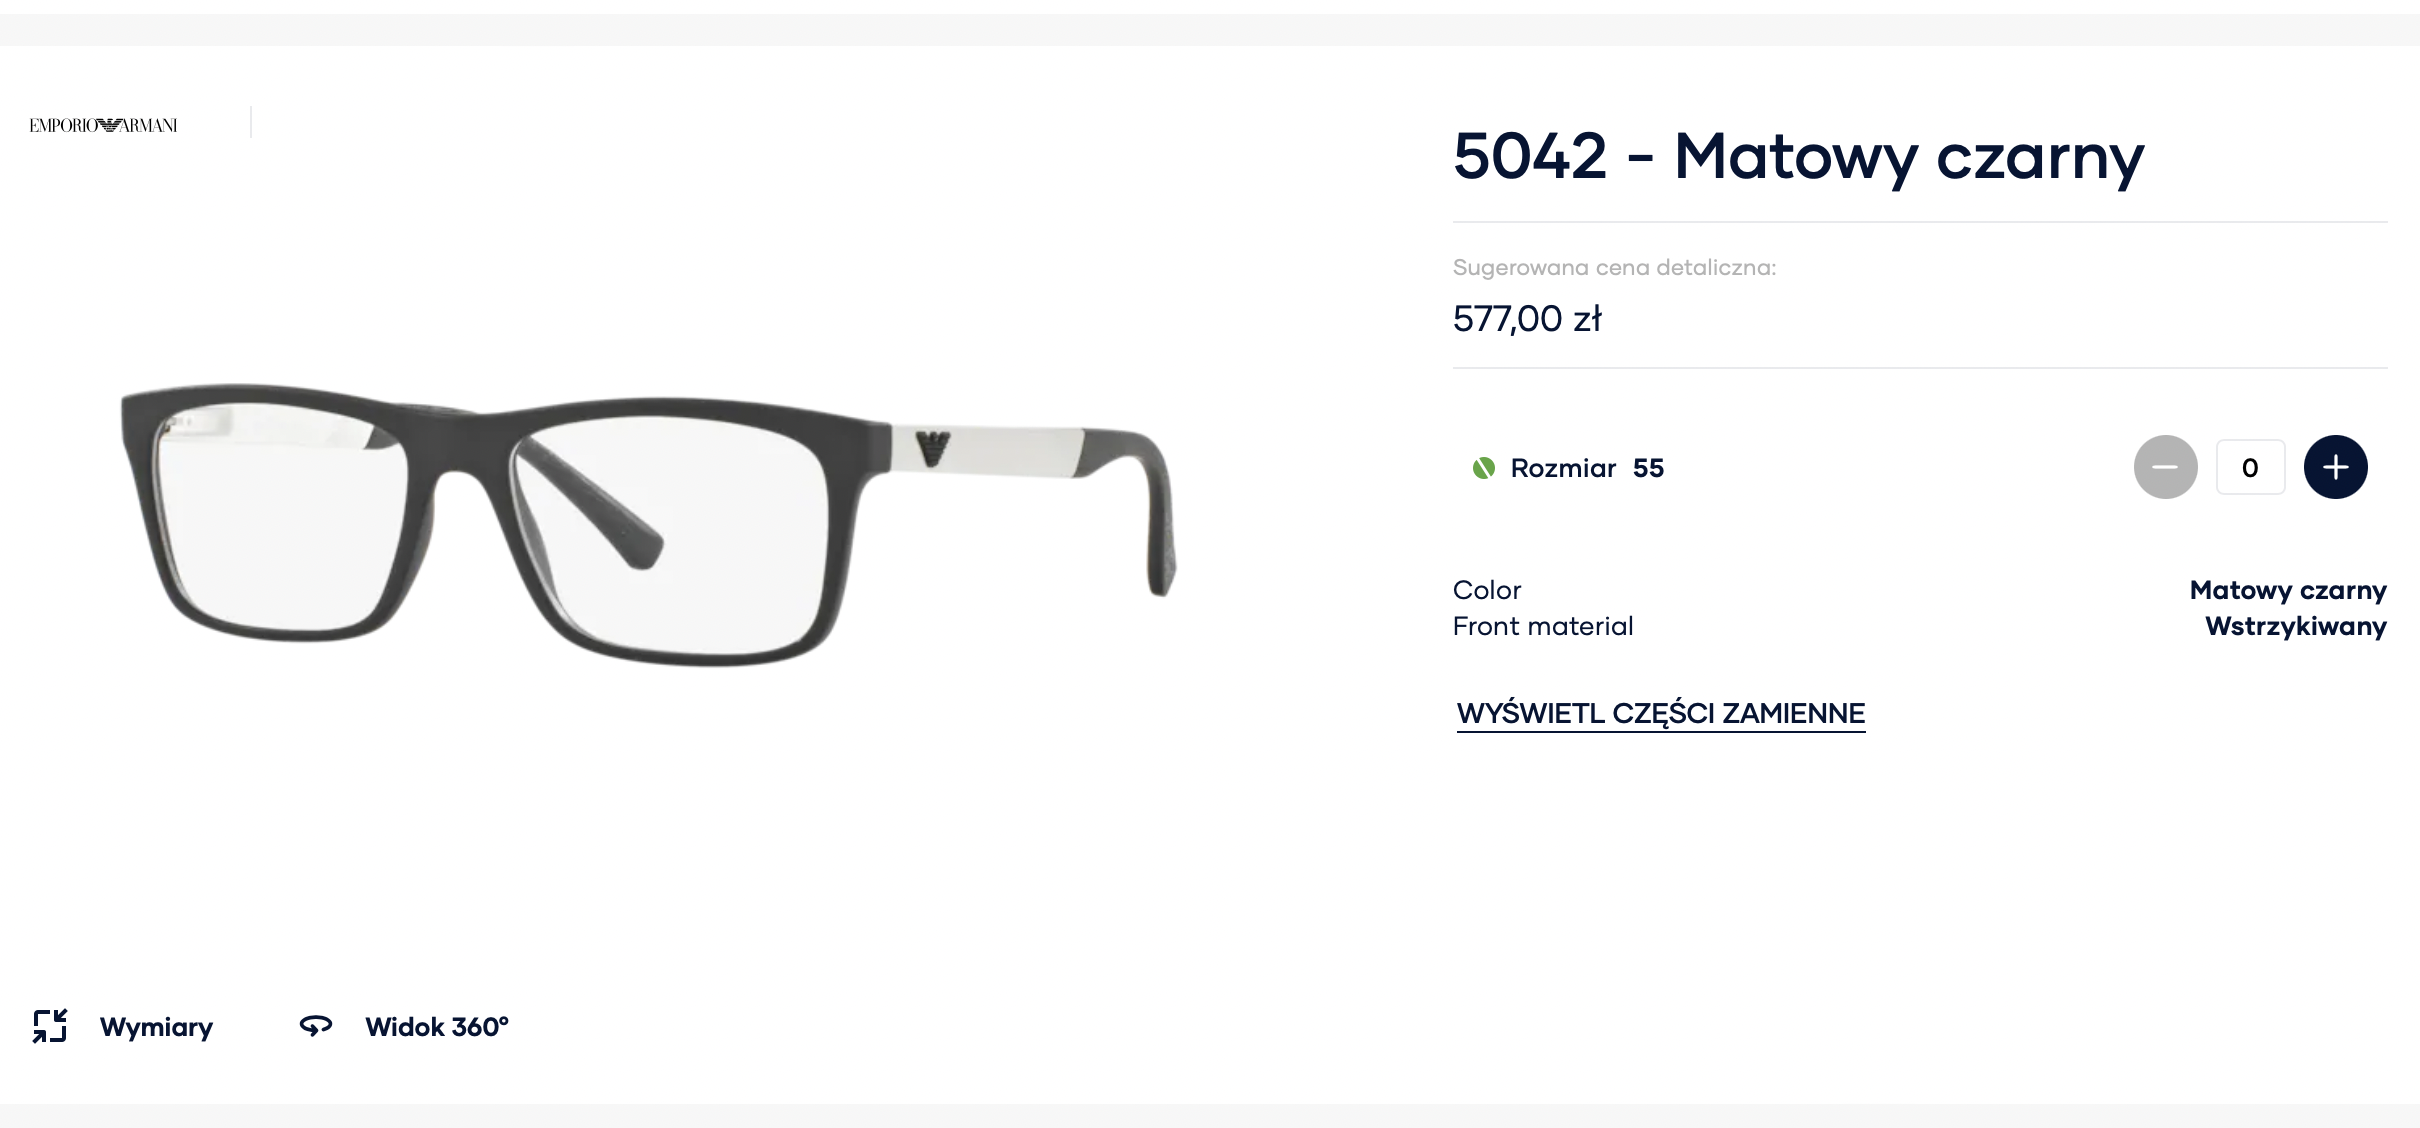Click the Widok 360° text label
The height and width of the screenshot is (1128, 2420).
pos(437,1027)
